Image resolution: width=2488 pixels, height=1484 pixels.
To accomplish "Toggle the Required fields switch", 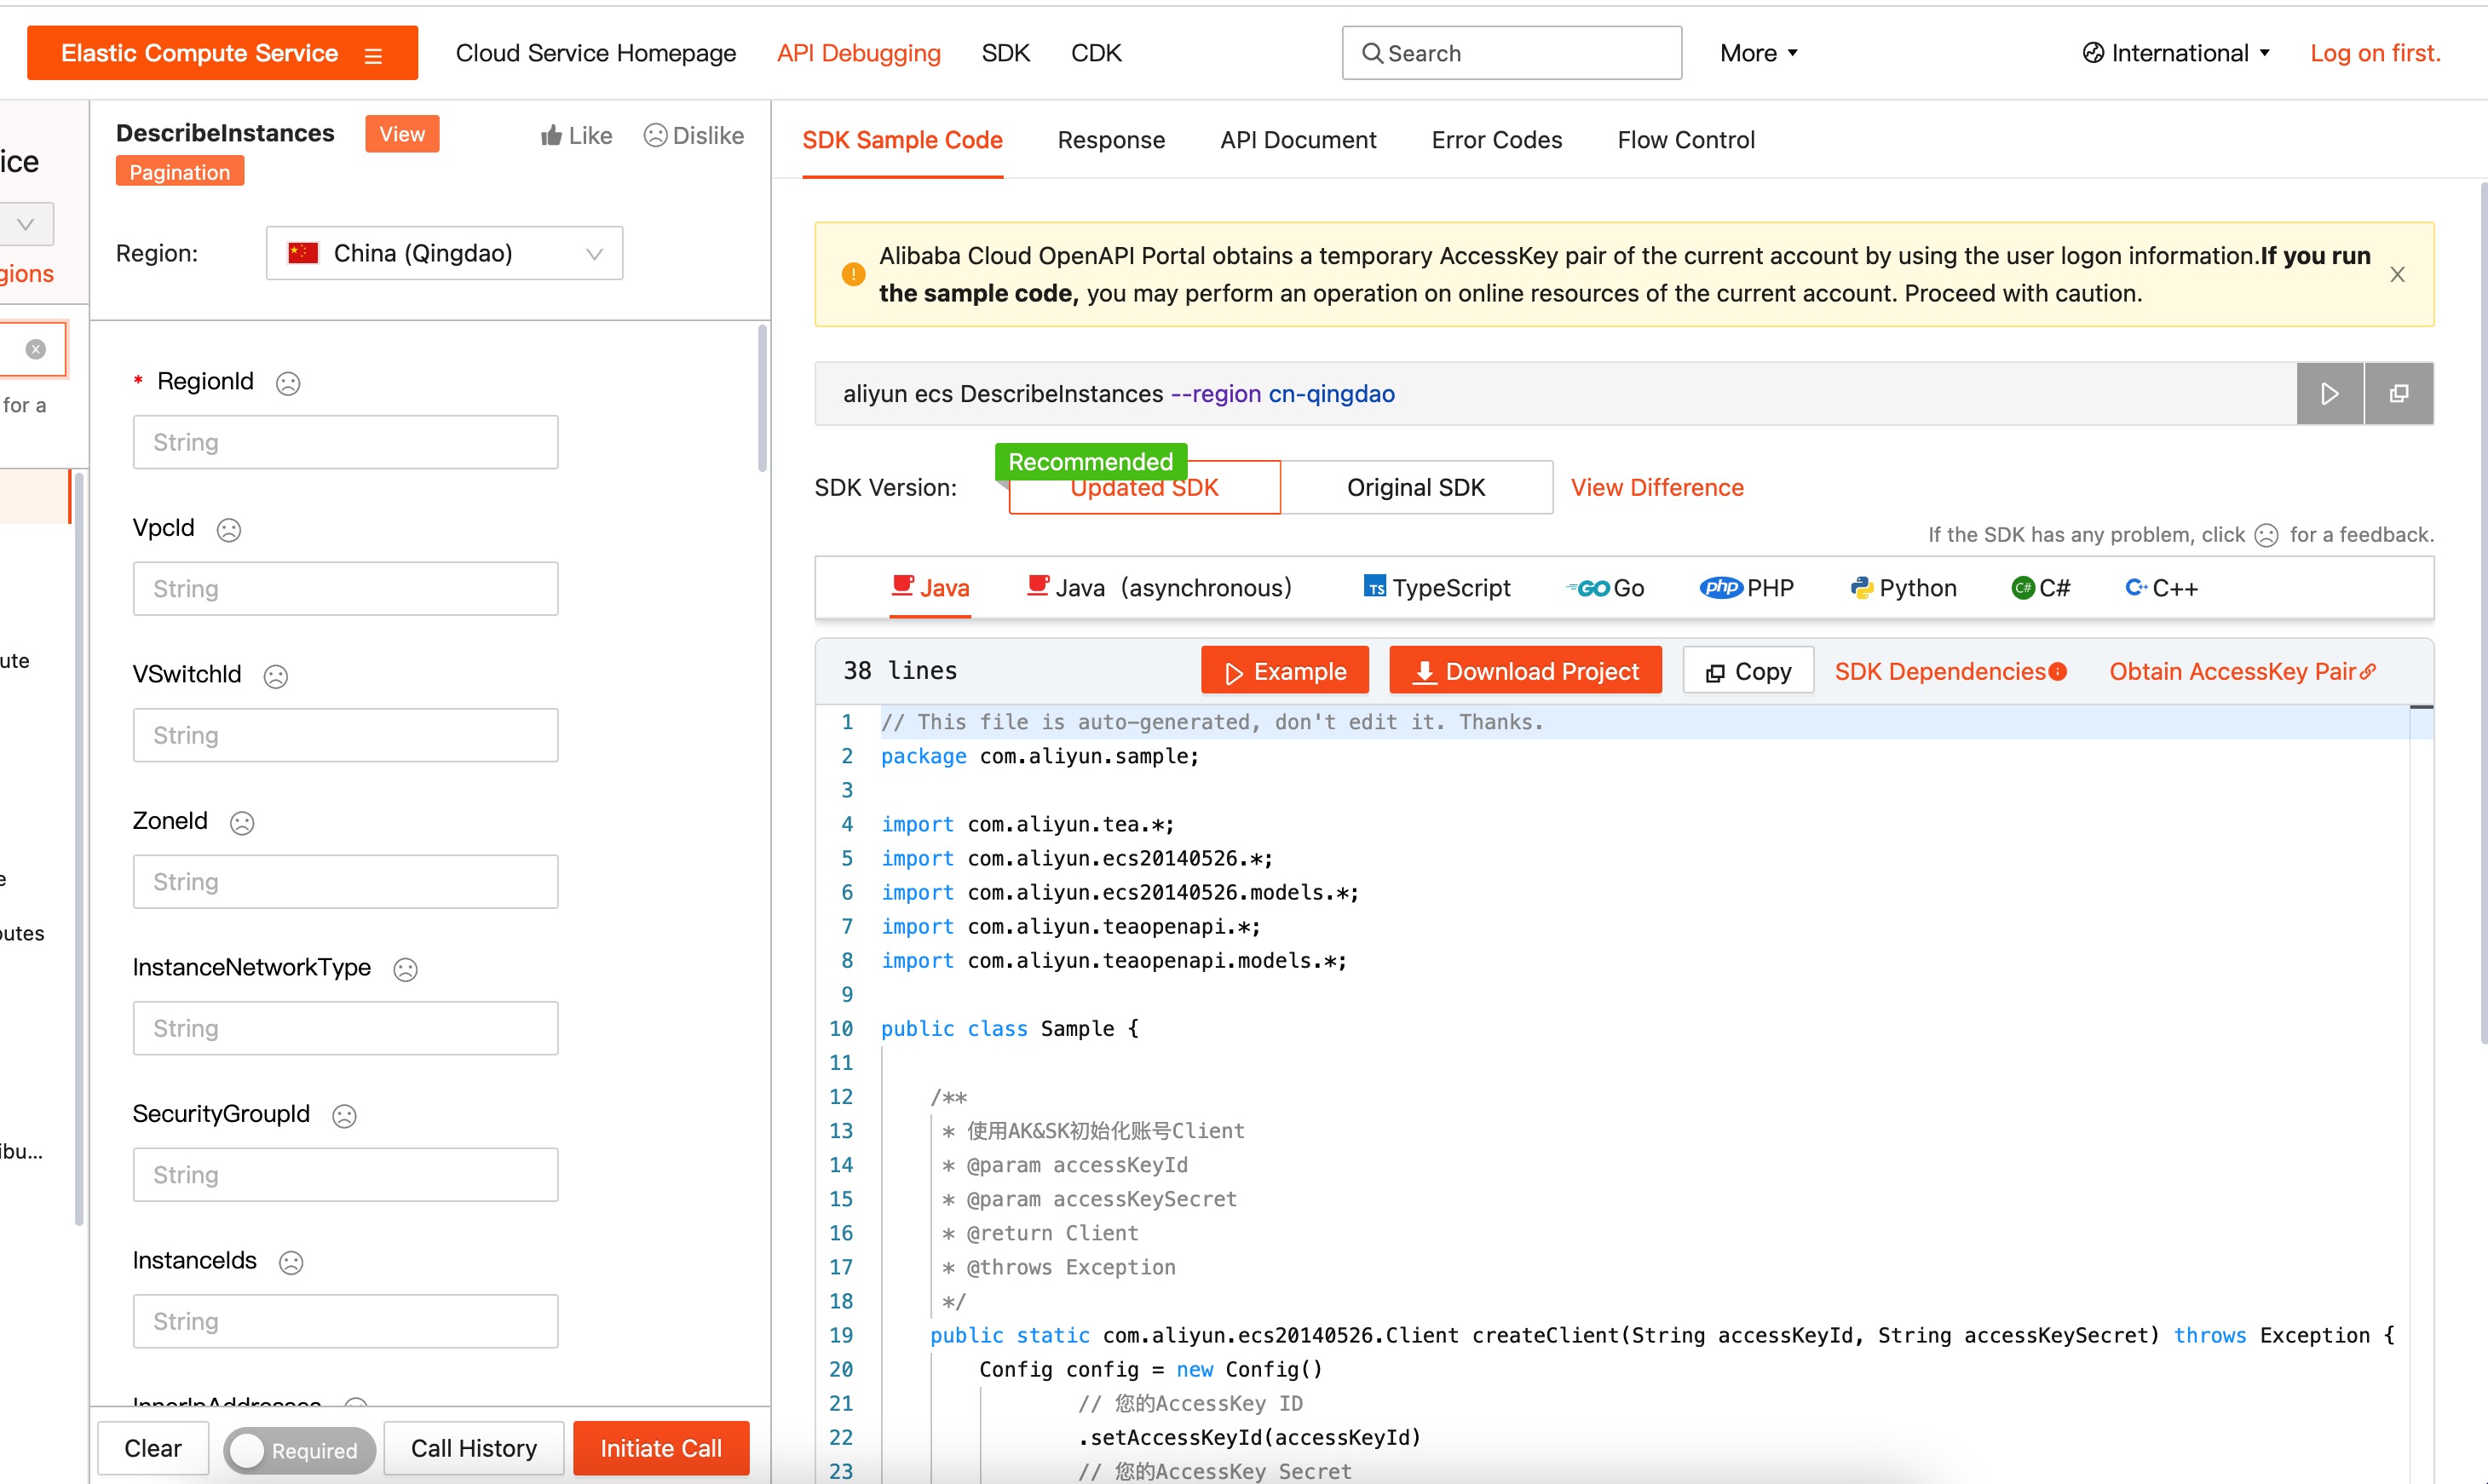I will tap(291, 1449).
